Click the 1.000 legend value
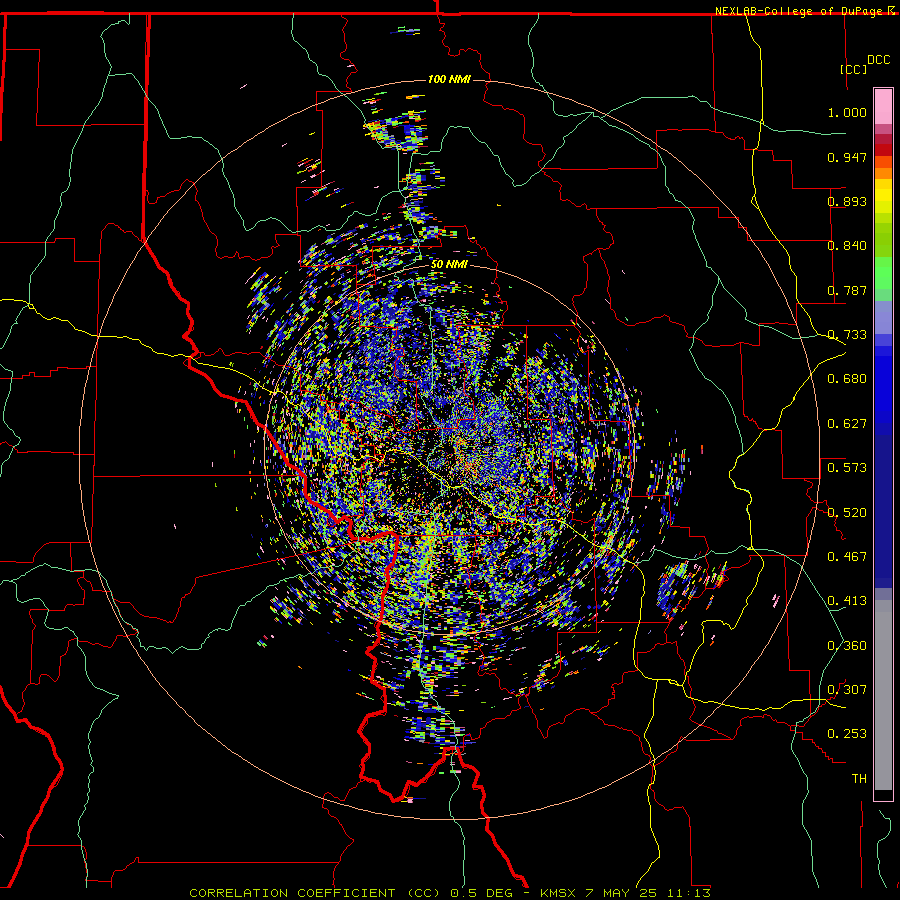Screen dimensions: 900x900 (x=847, y=112)
